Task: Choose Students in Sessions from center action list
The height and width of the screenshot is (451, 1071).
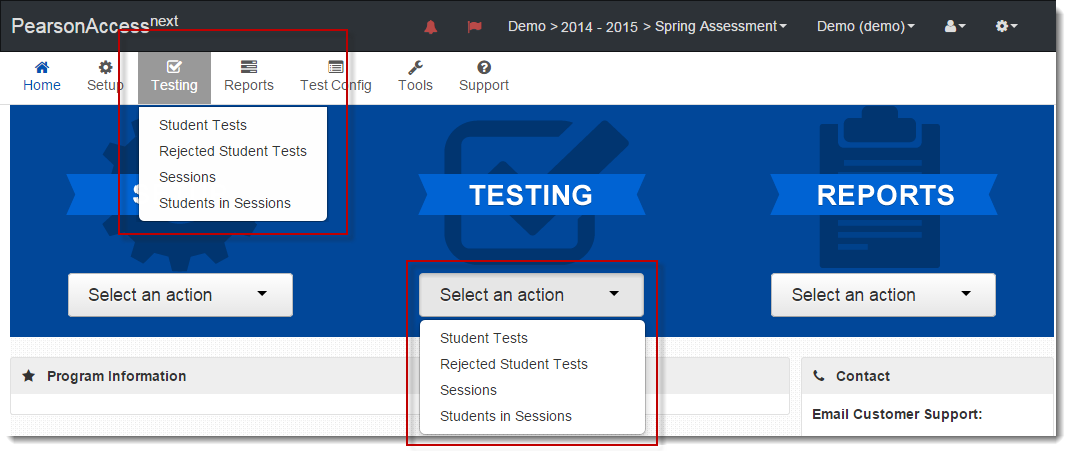Action: pos(506,416)
